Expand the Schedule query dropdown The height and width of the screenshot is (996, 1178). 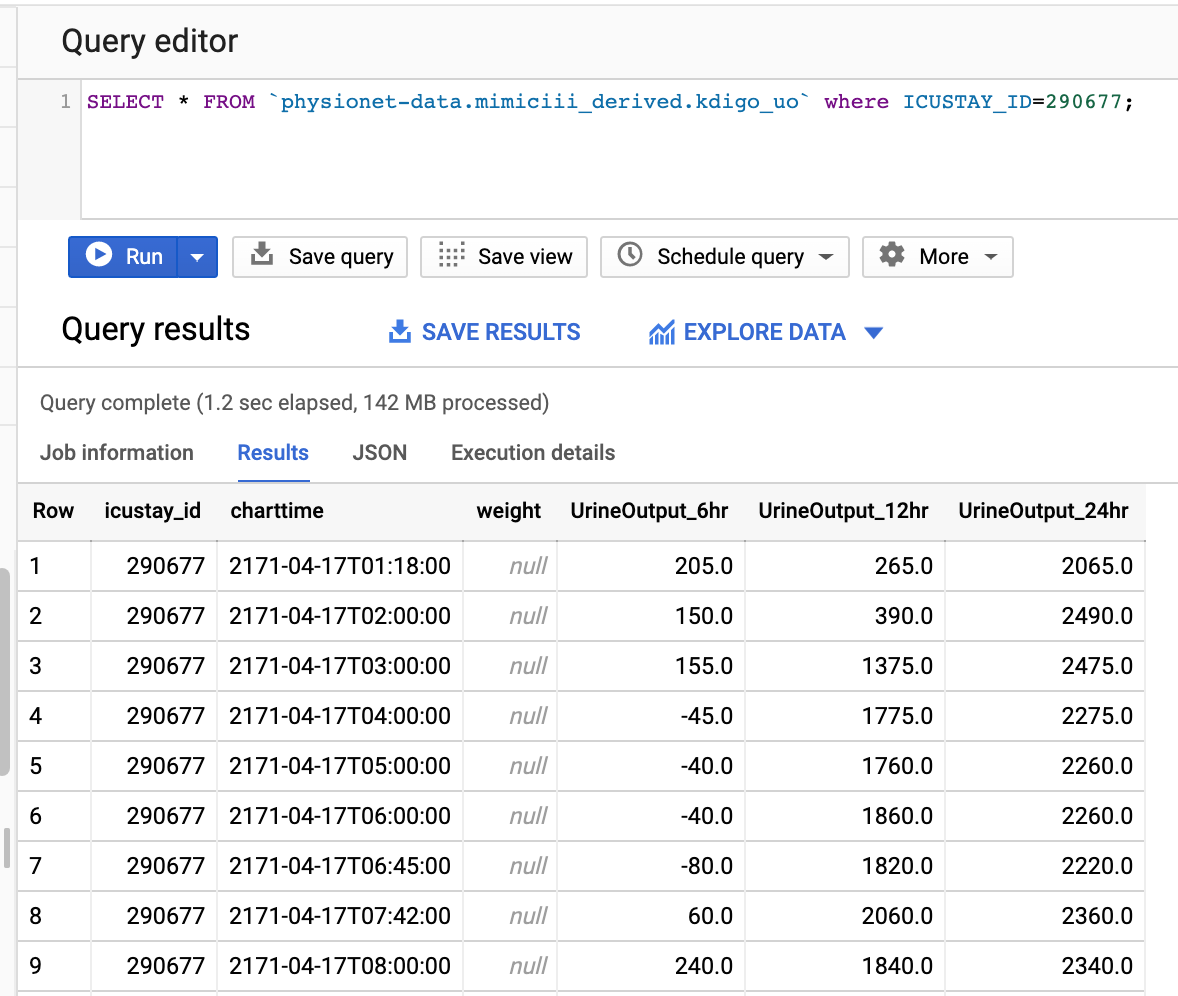pos(830,257)
